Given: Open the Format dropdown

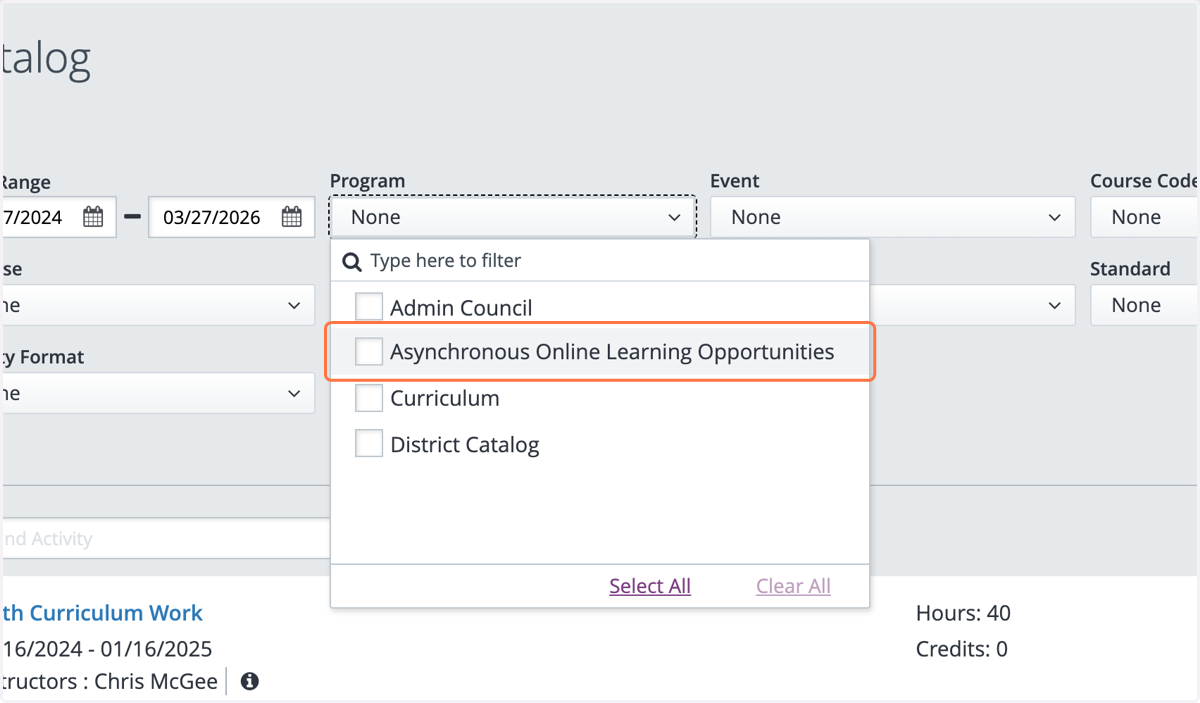Looking at the screenshot, I should pyautogui.click(x=157, y=393).
